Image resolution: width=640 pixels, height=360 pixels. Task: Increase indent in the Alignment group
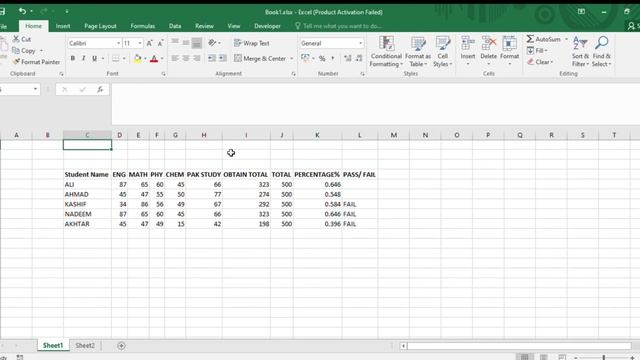point(222,58)
